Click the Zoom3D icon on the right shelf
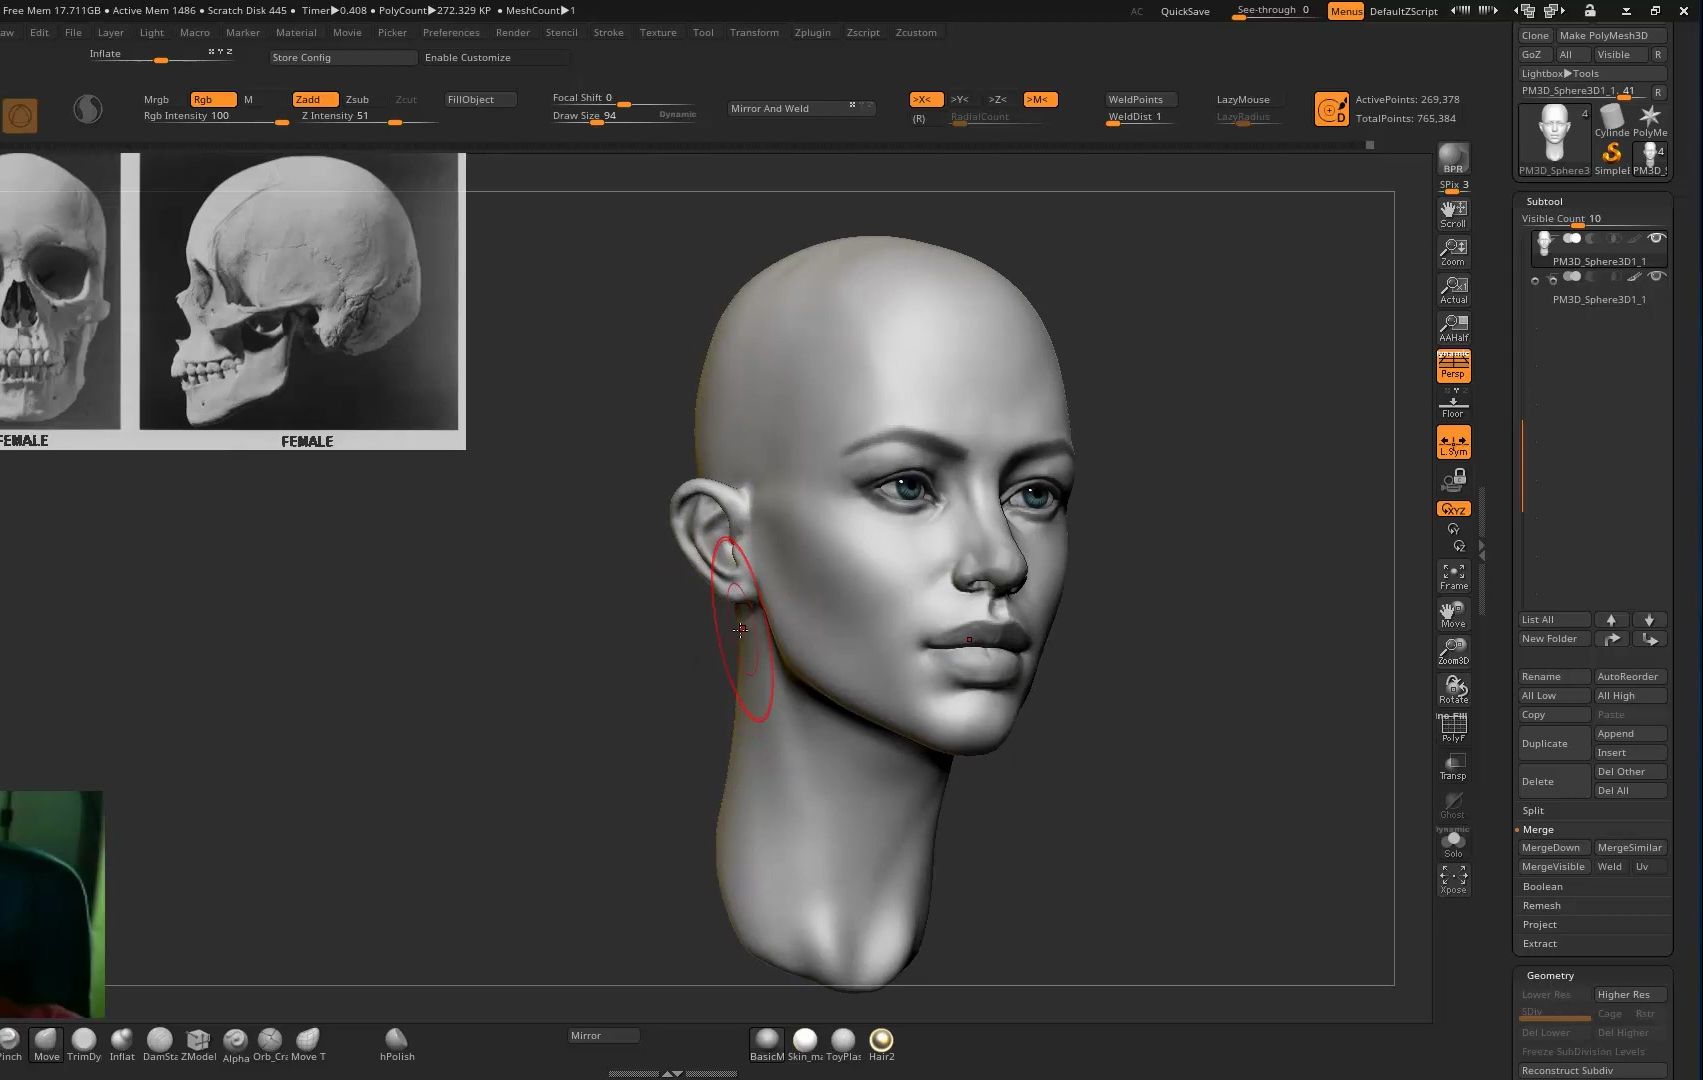The image size is (1703, 1080). [x=1453, y=651]
